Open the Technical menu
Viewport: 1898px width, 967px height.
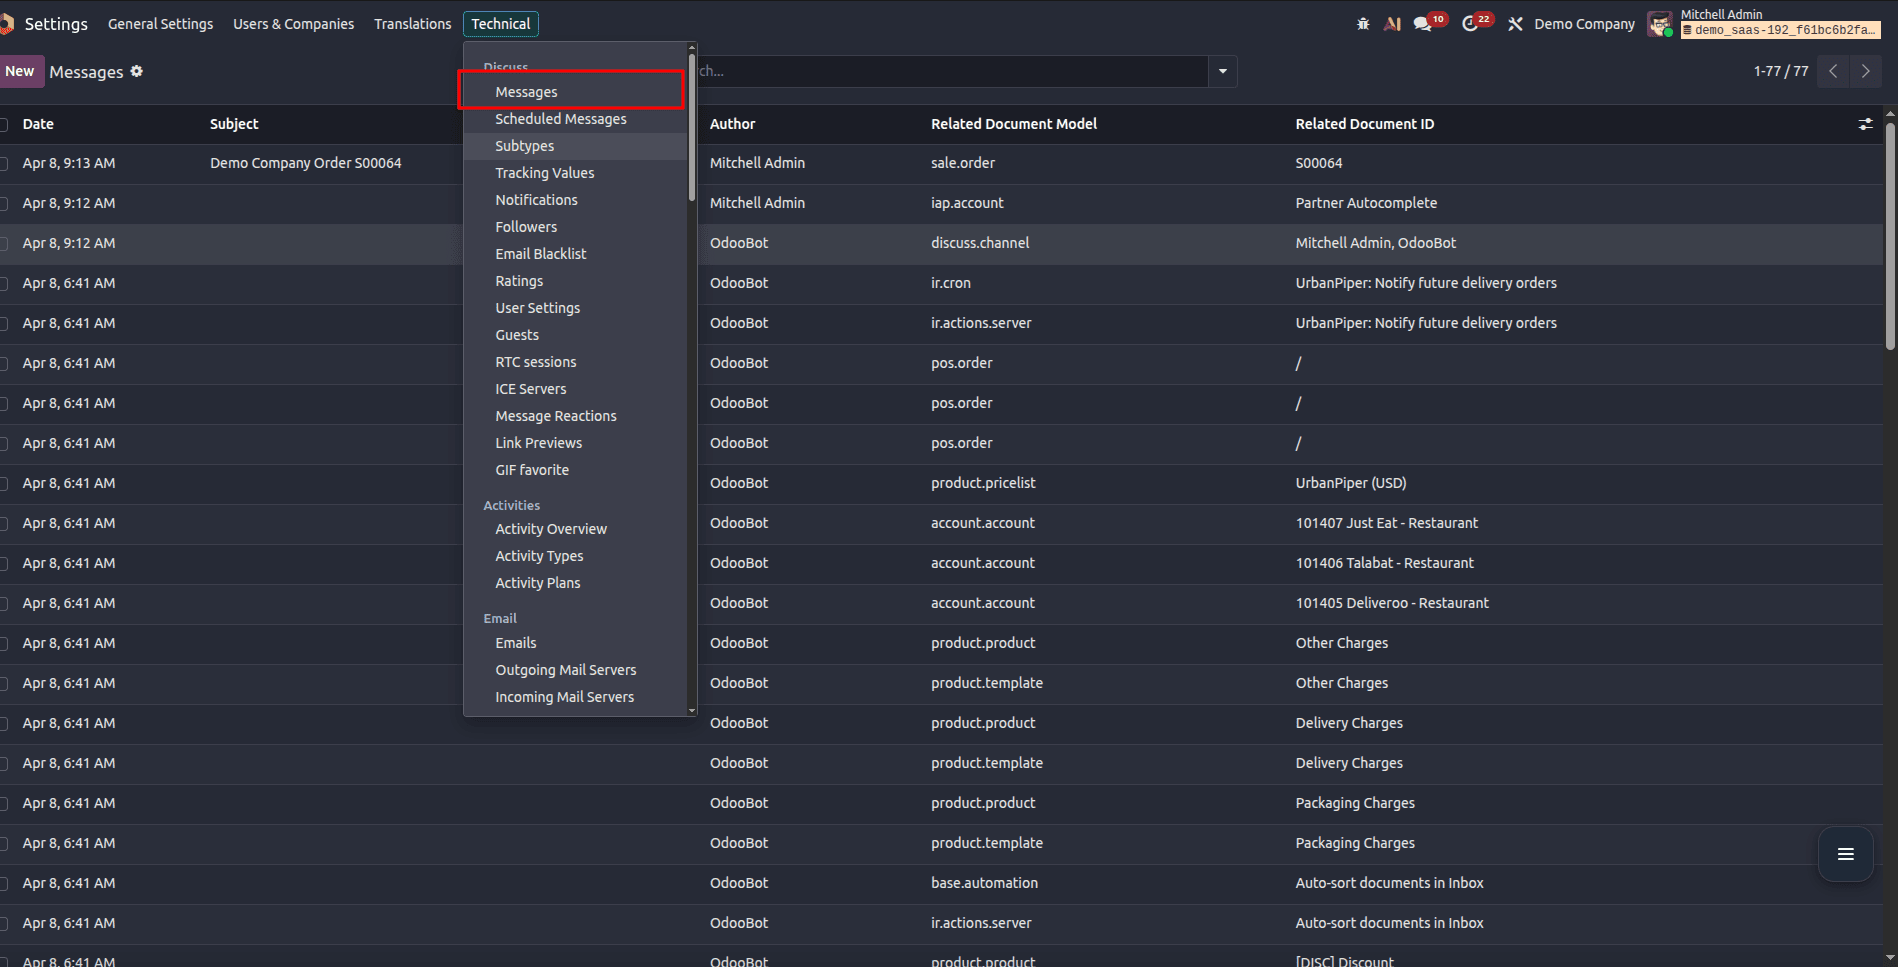coord(500,23)
